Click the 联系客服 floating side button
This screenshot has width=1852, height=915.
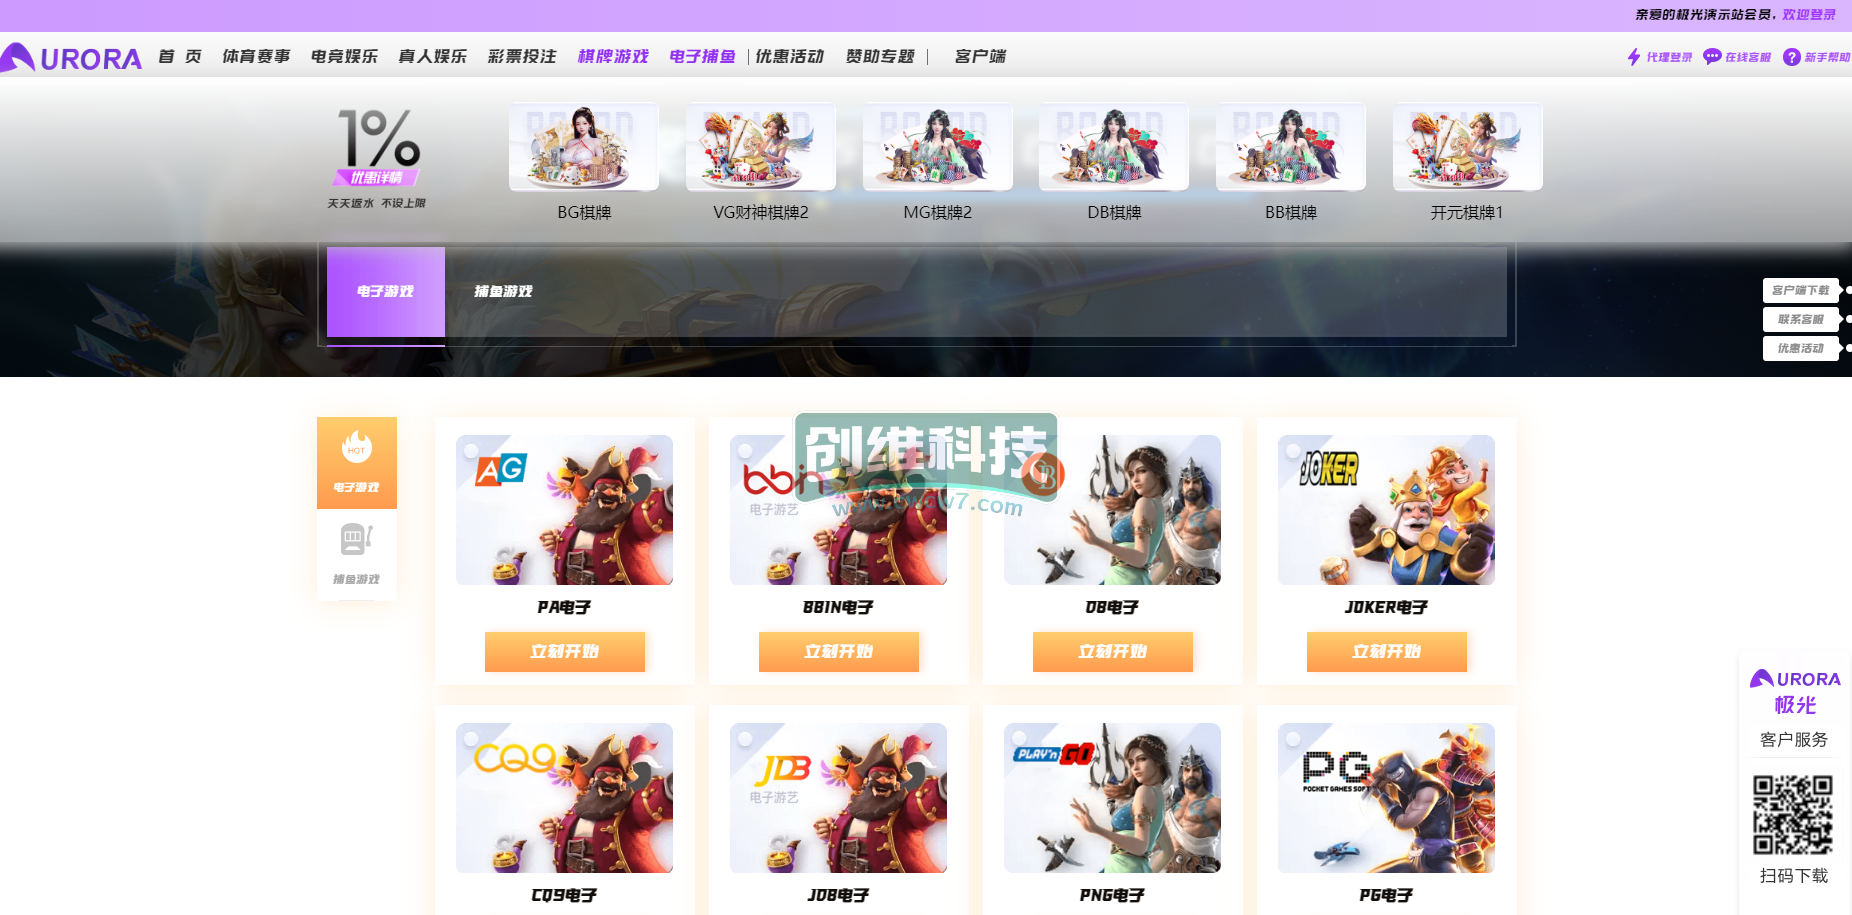pyautogui.click(x=1801, y=319)
